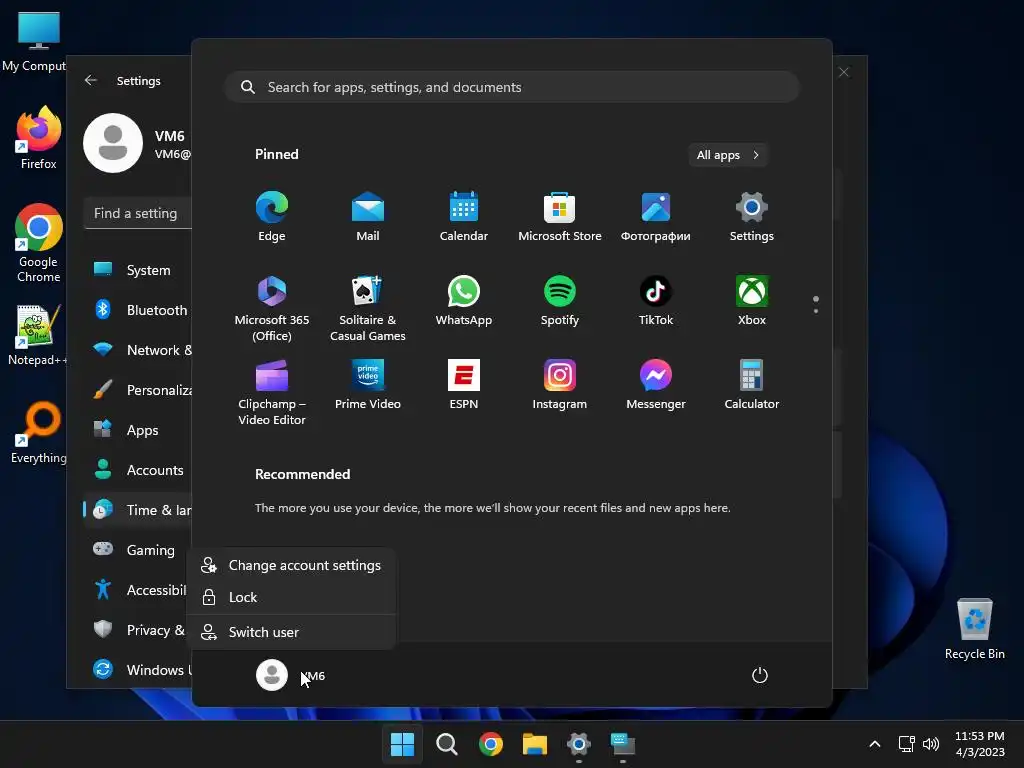Launch WhatsApp from pinned apps
This screenshot has width=1024, height=768.
click(x=464, y=301)
